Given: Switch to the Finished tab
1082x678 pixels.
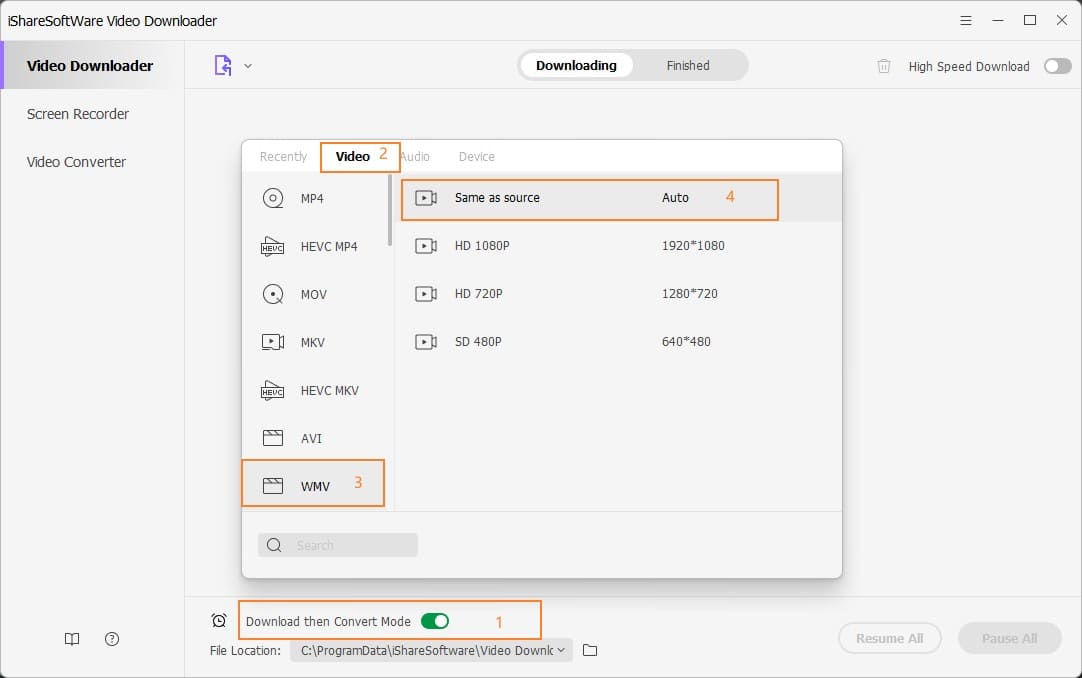Looking at the screenshot, I should coord(688,65).
